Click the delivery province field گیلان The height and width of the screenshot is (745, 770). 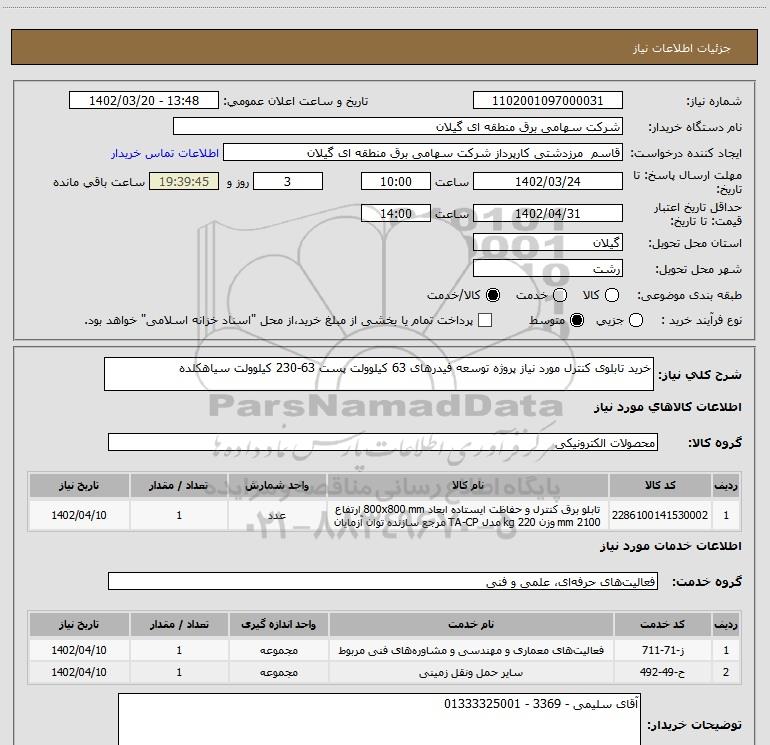[548, 243]
